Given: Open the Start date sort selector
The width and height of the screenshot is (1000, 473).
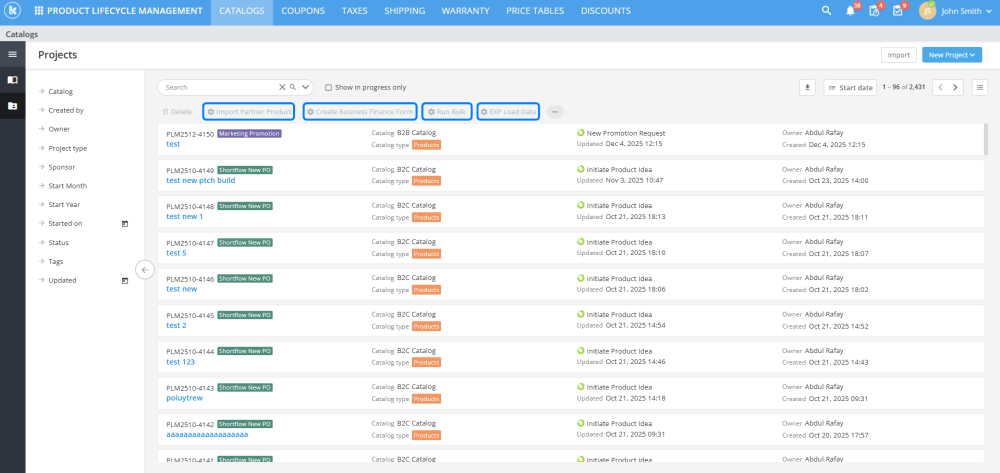Looking at the screenshot, I should [850, 87].
